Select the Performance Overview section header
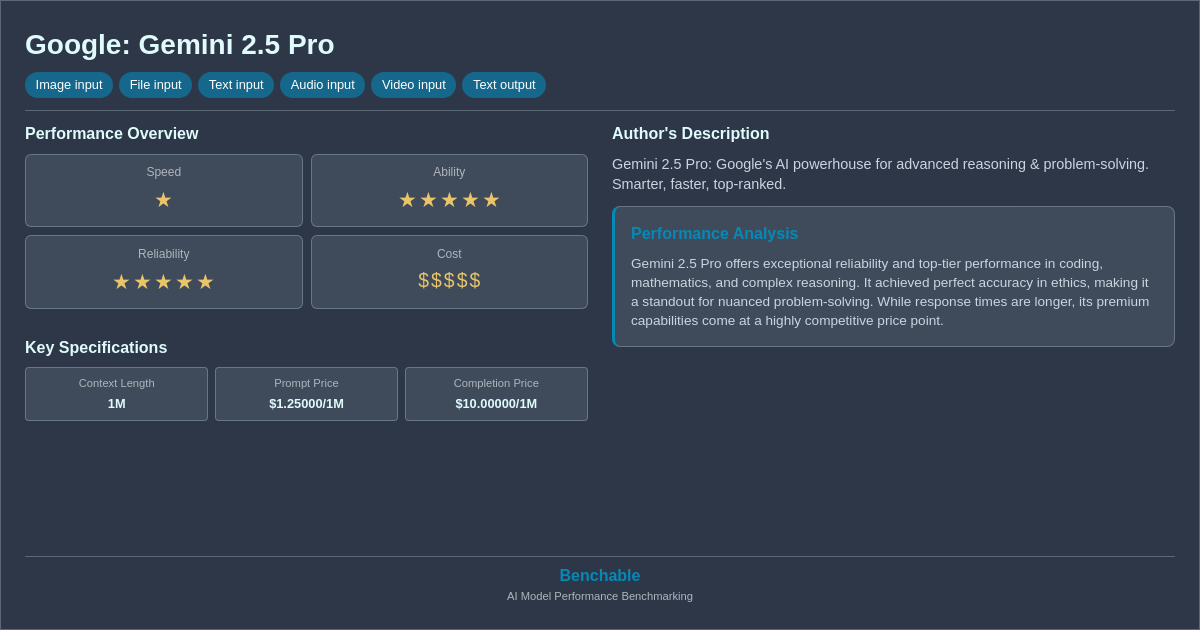The image size is (1200, 630). 111,133
